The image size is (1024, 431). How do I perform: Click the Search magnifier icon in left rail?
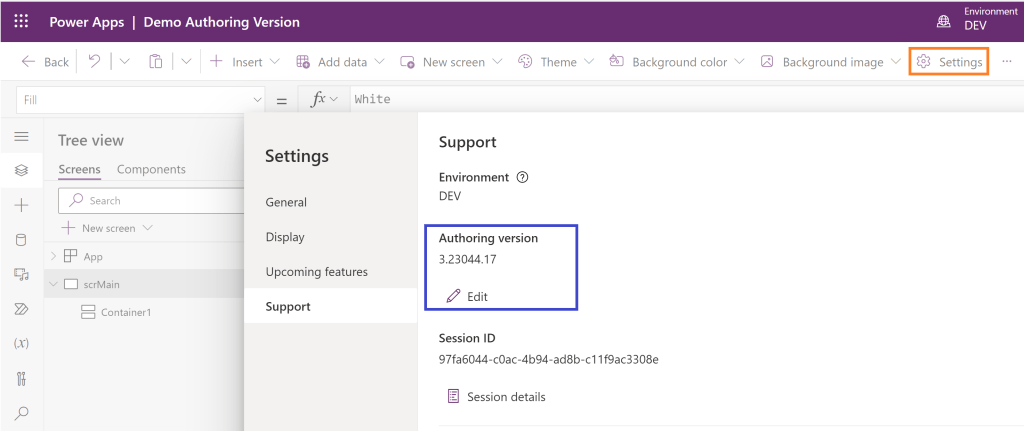21,412
